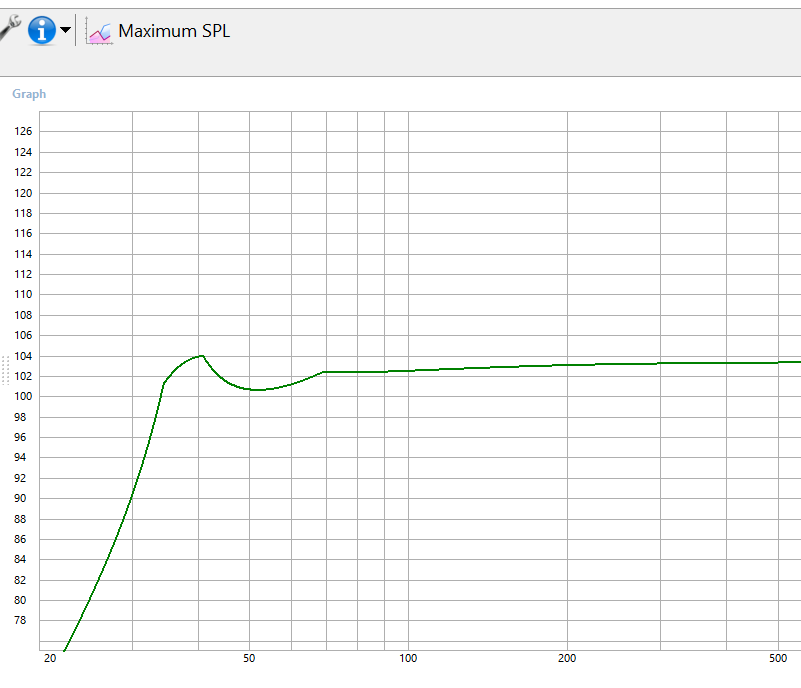Image resolution: width=801 pixels, height=688 pixels.
Task: Open the dropdown arrow beside info icon
Action: pos(65,30)
